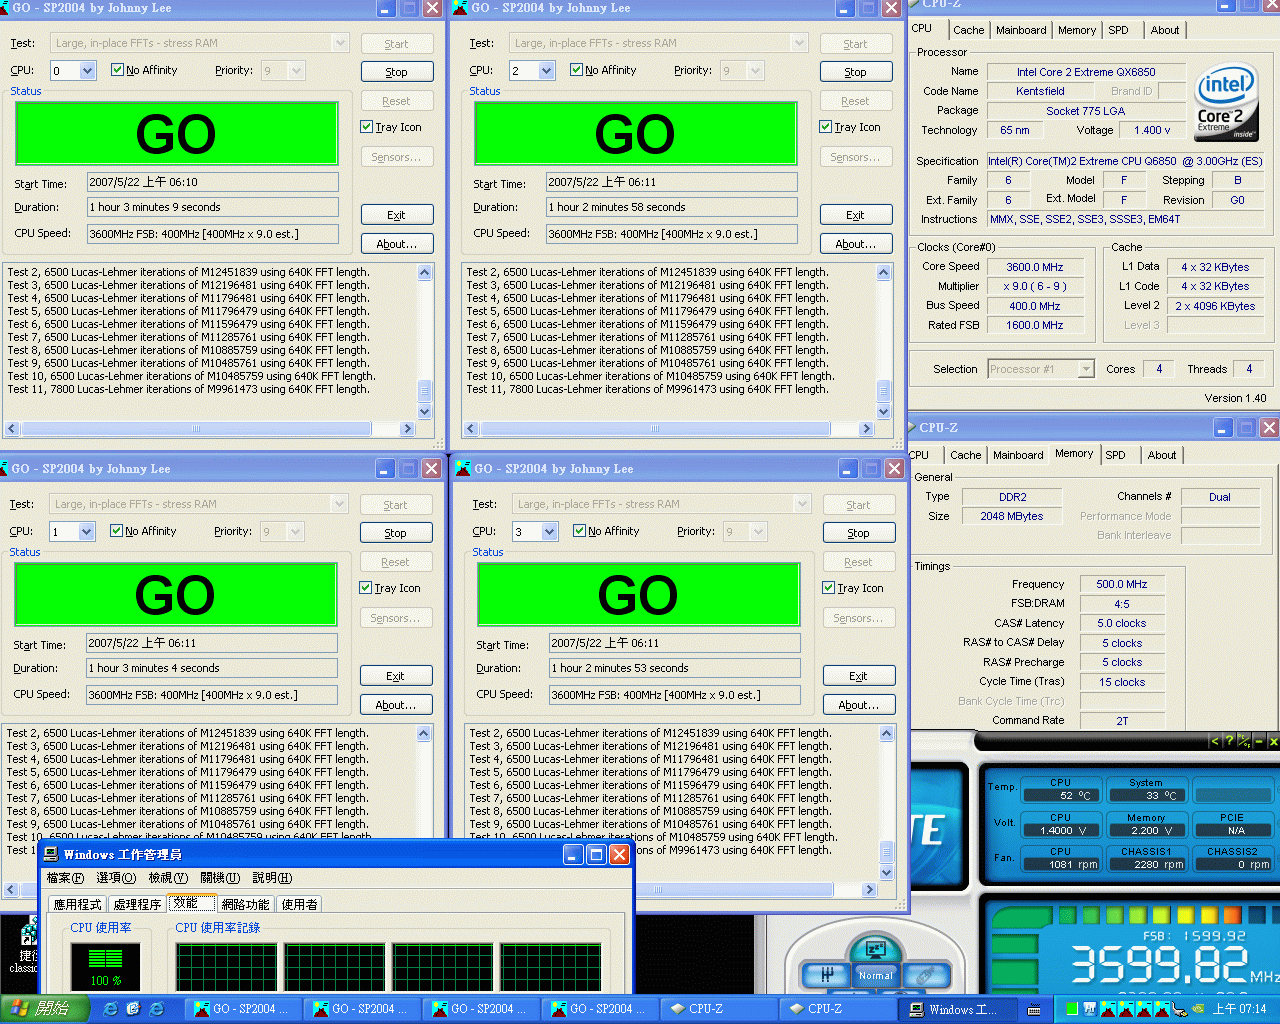This screenshot has height=1024, width=1280.
Task: Click the first SP2004 volcano tray icon
Action: click(1108, 1009)
